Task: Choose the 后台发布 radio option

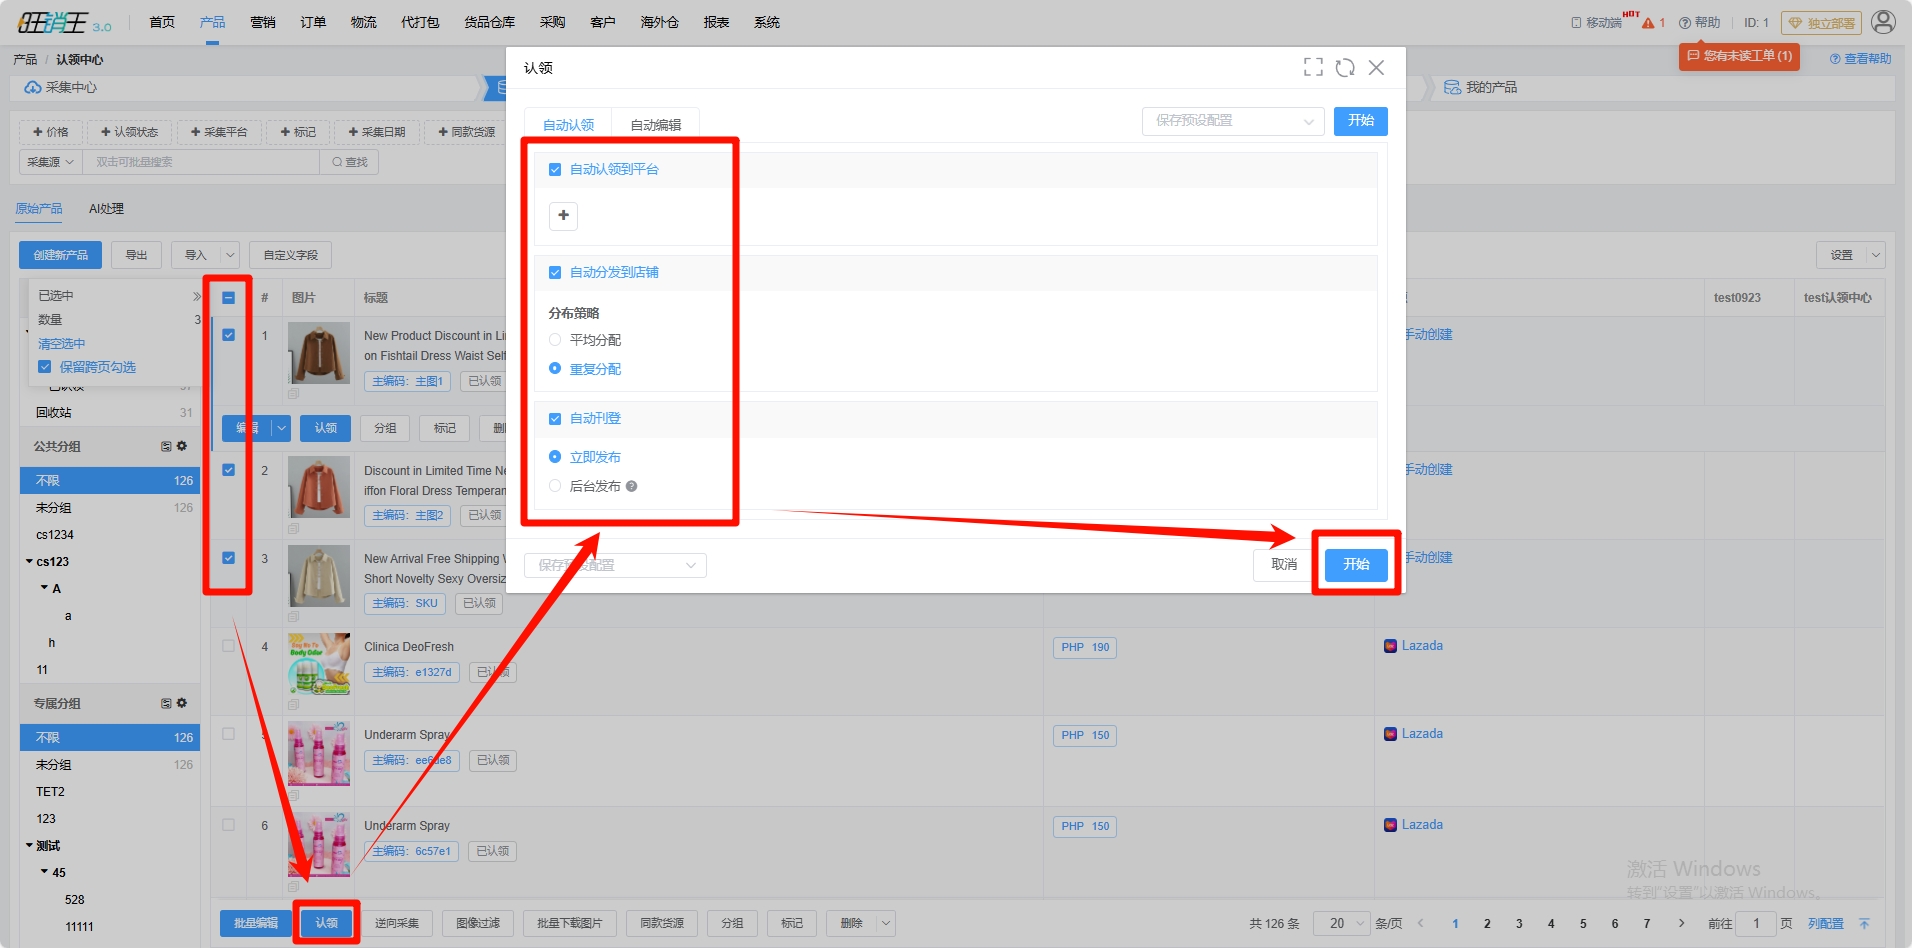Action: 555,486
